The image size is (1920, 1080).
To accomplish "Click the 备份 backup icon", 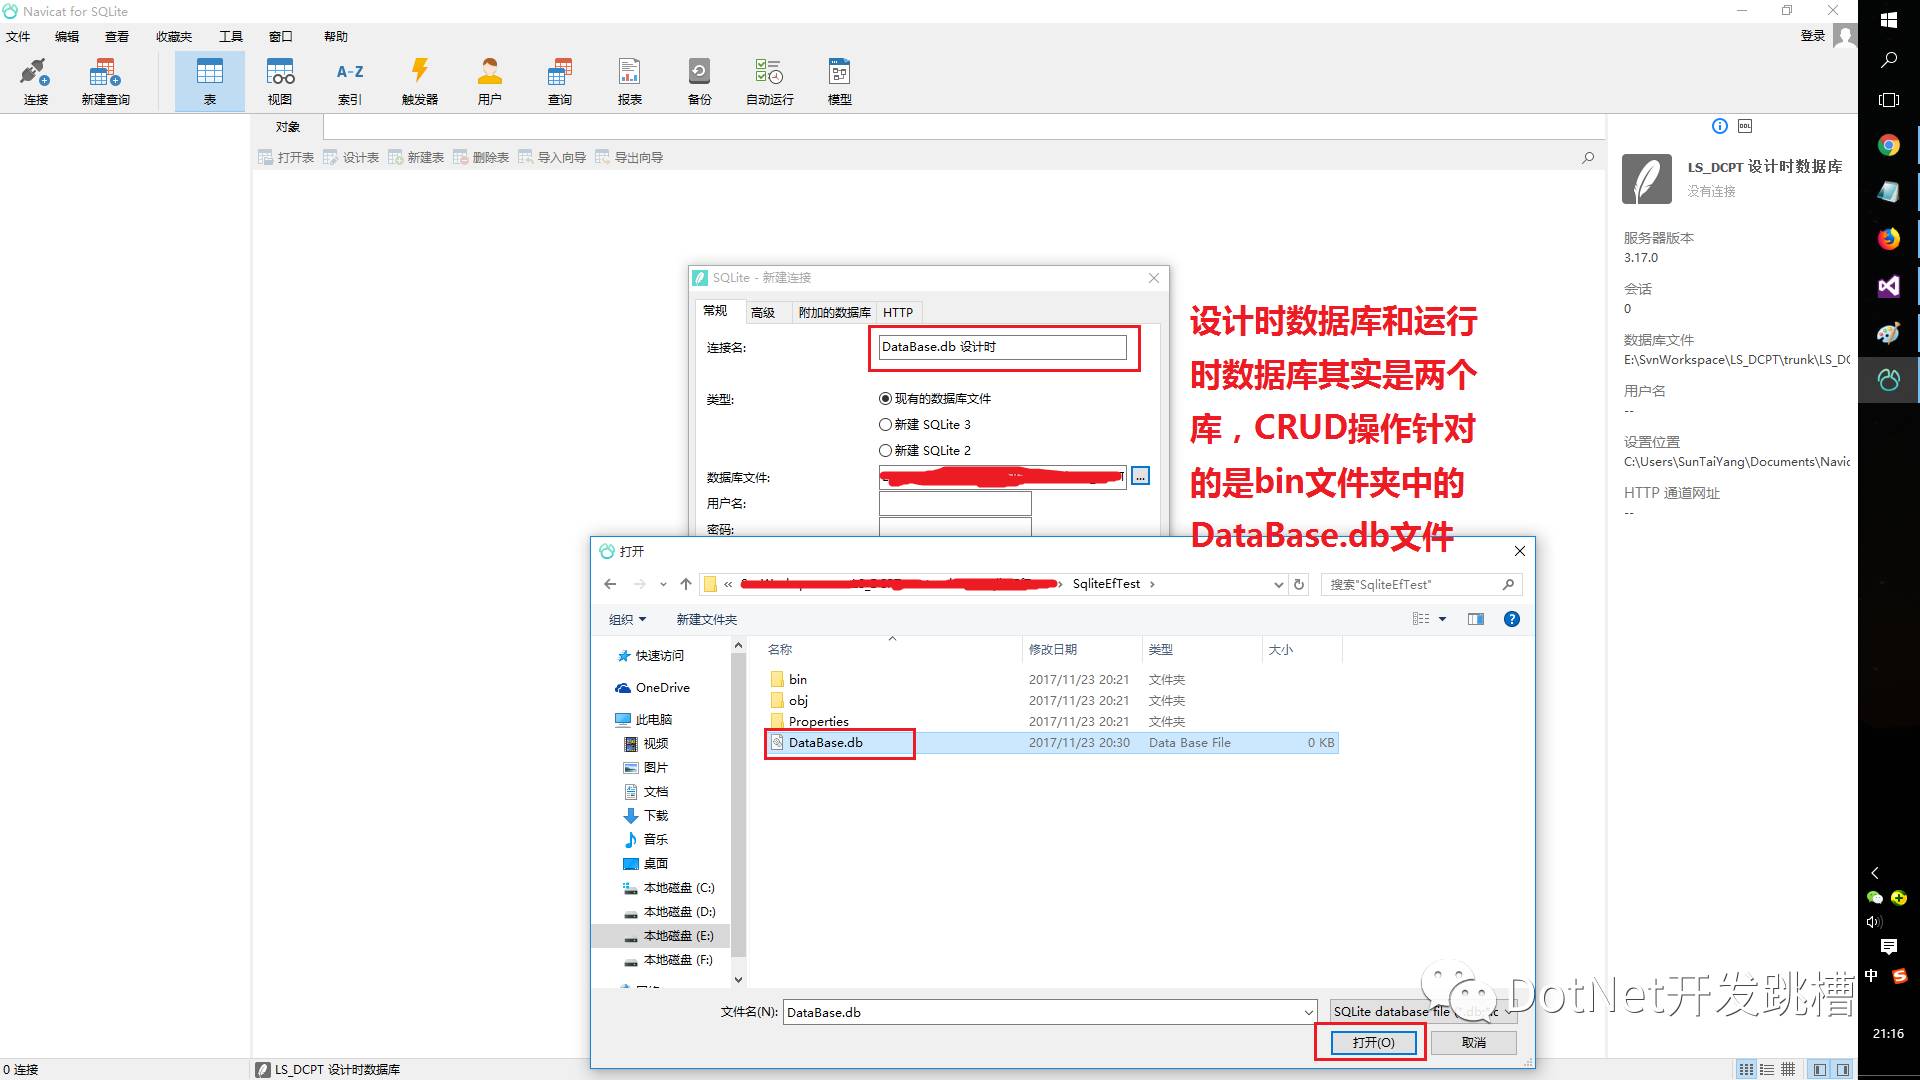I will tap(700, 81).
